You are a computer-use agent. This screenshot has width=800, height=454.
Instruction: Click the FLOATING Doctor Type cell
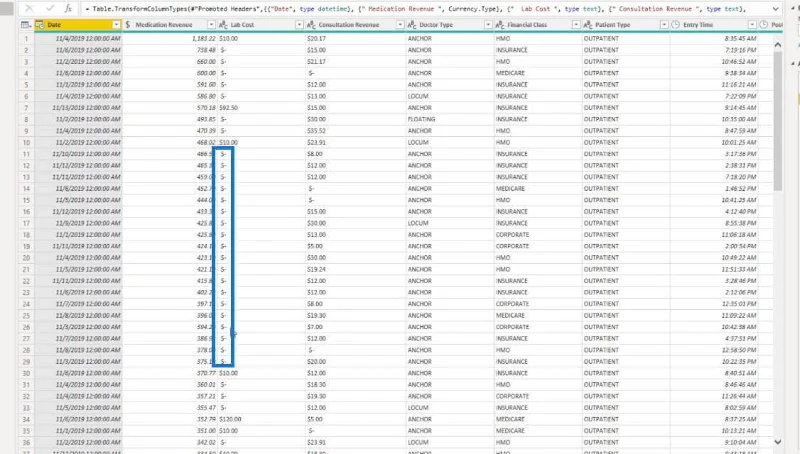point(449,119)
